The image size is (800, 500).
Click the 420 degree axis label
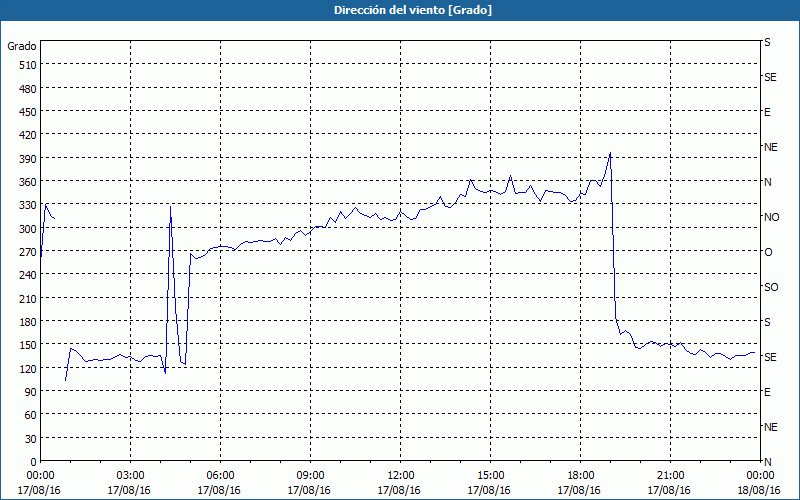[29, 136]
